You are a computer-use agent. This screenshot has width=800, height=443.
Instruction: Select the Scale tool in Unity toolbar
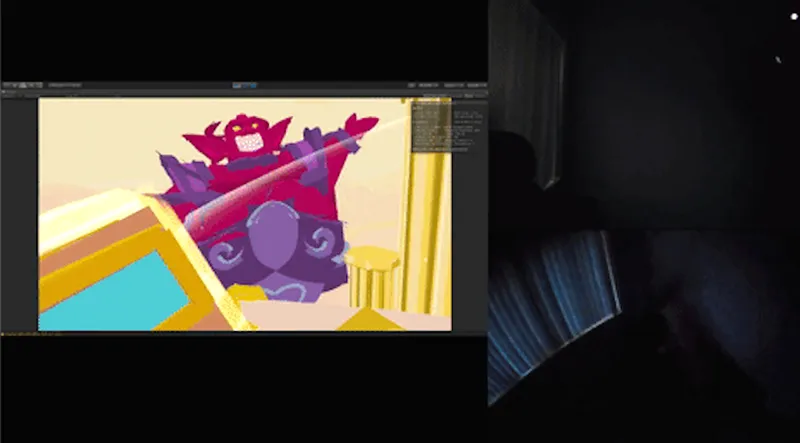[26, 86]
